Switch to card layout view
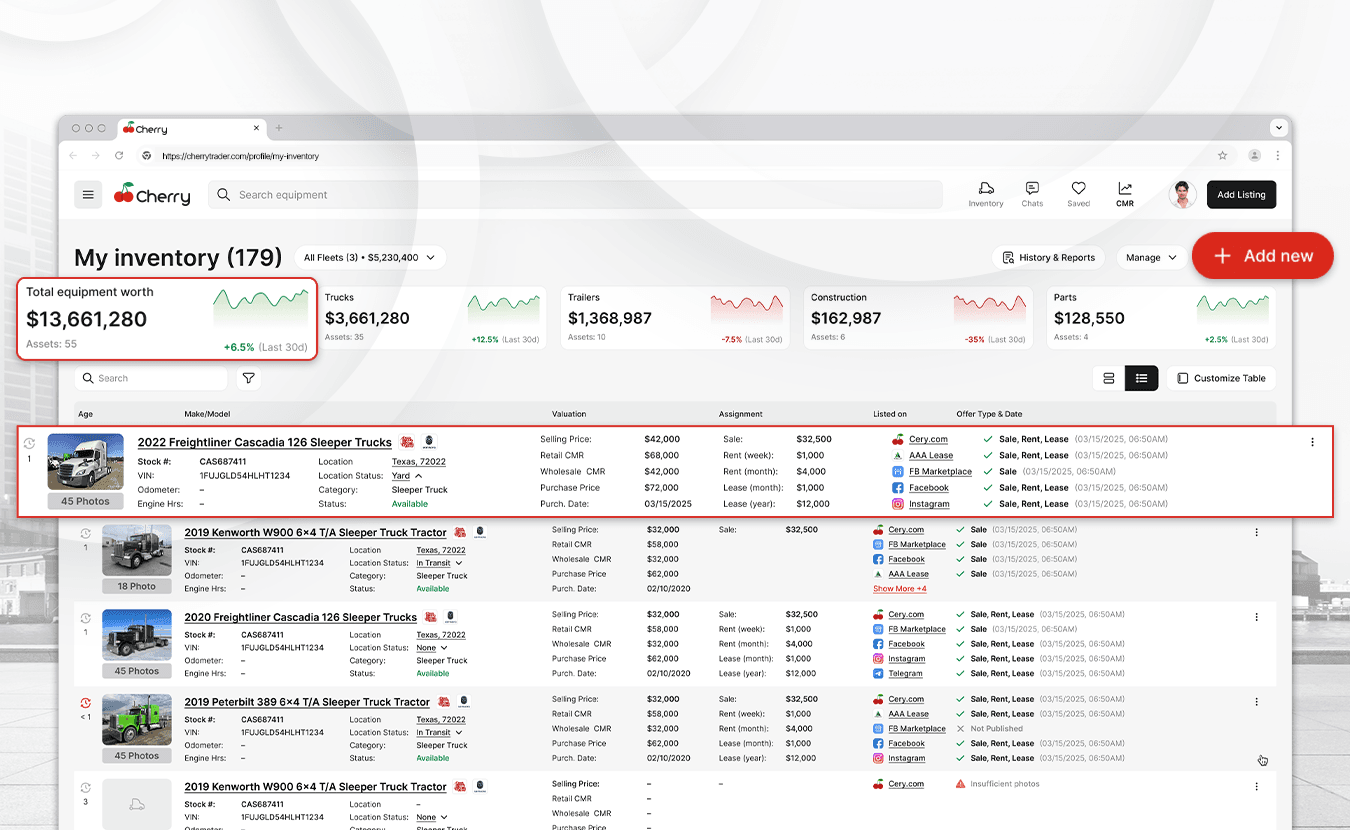1350x830 pixels. 1108,378
